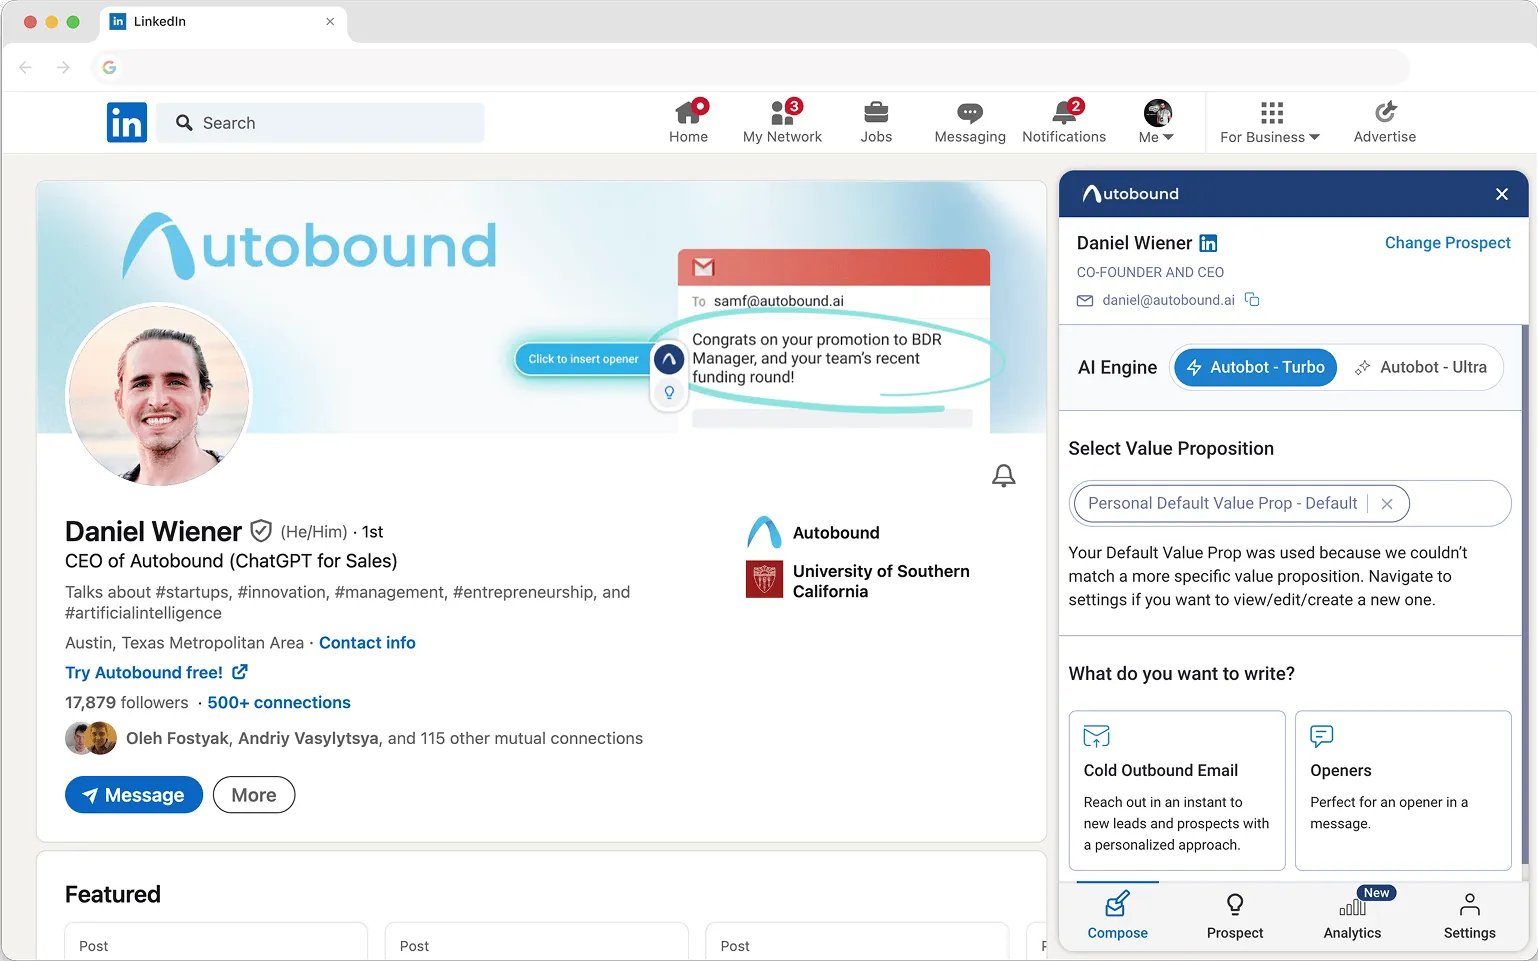Click the 17,879 followers text
The image size is (1539, 961).
(x=126, y=703)
